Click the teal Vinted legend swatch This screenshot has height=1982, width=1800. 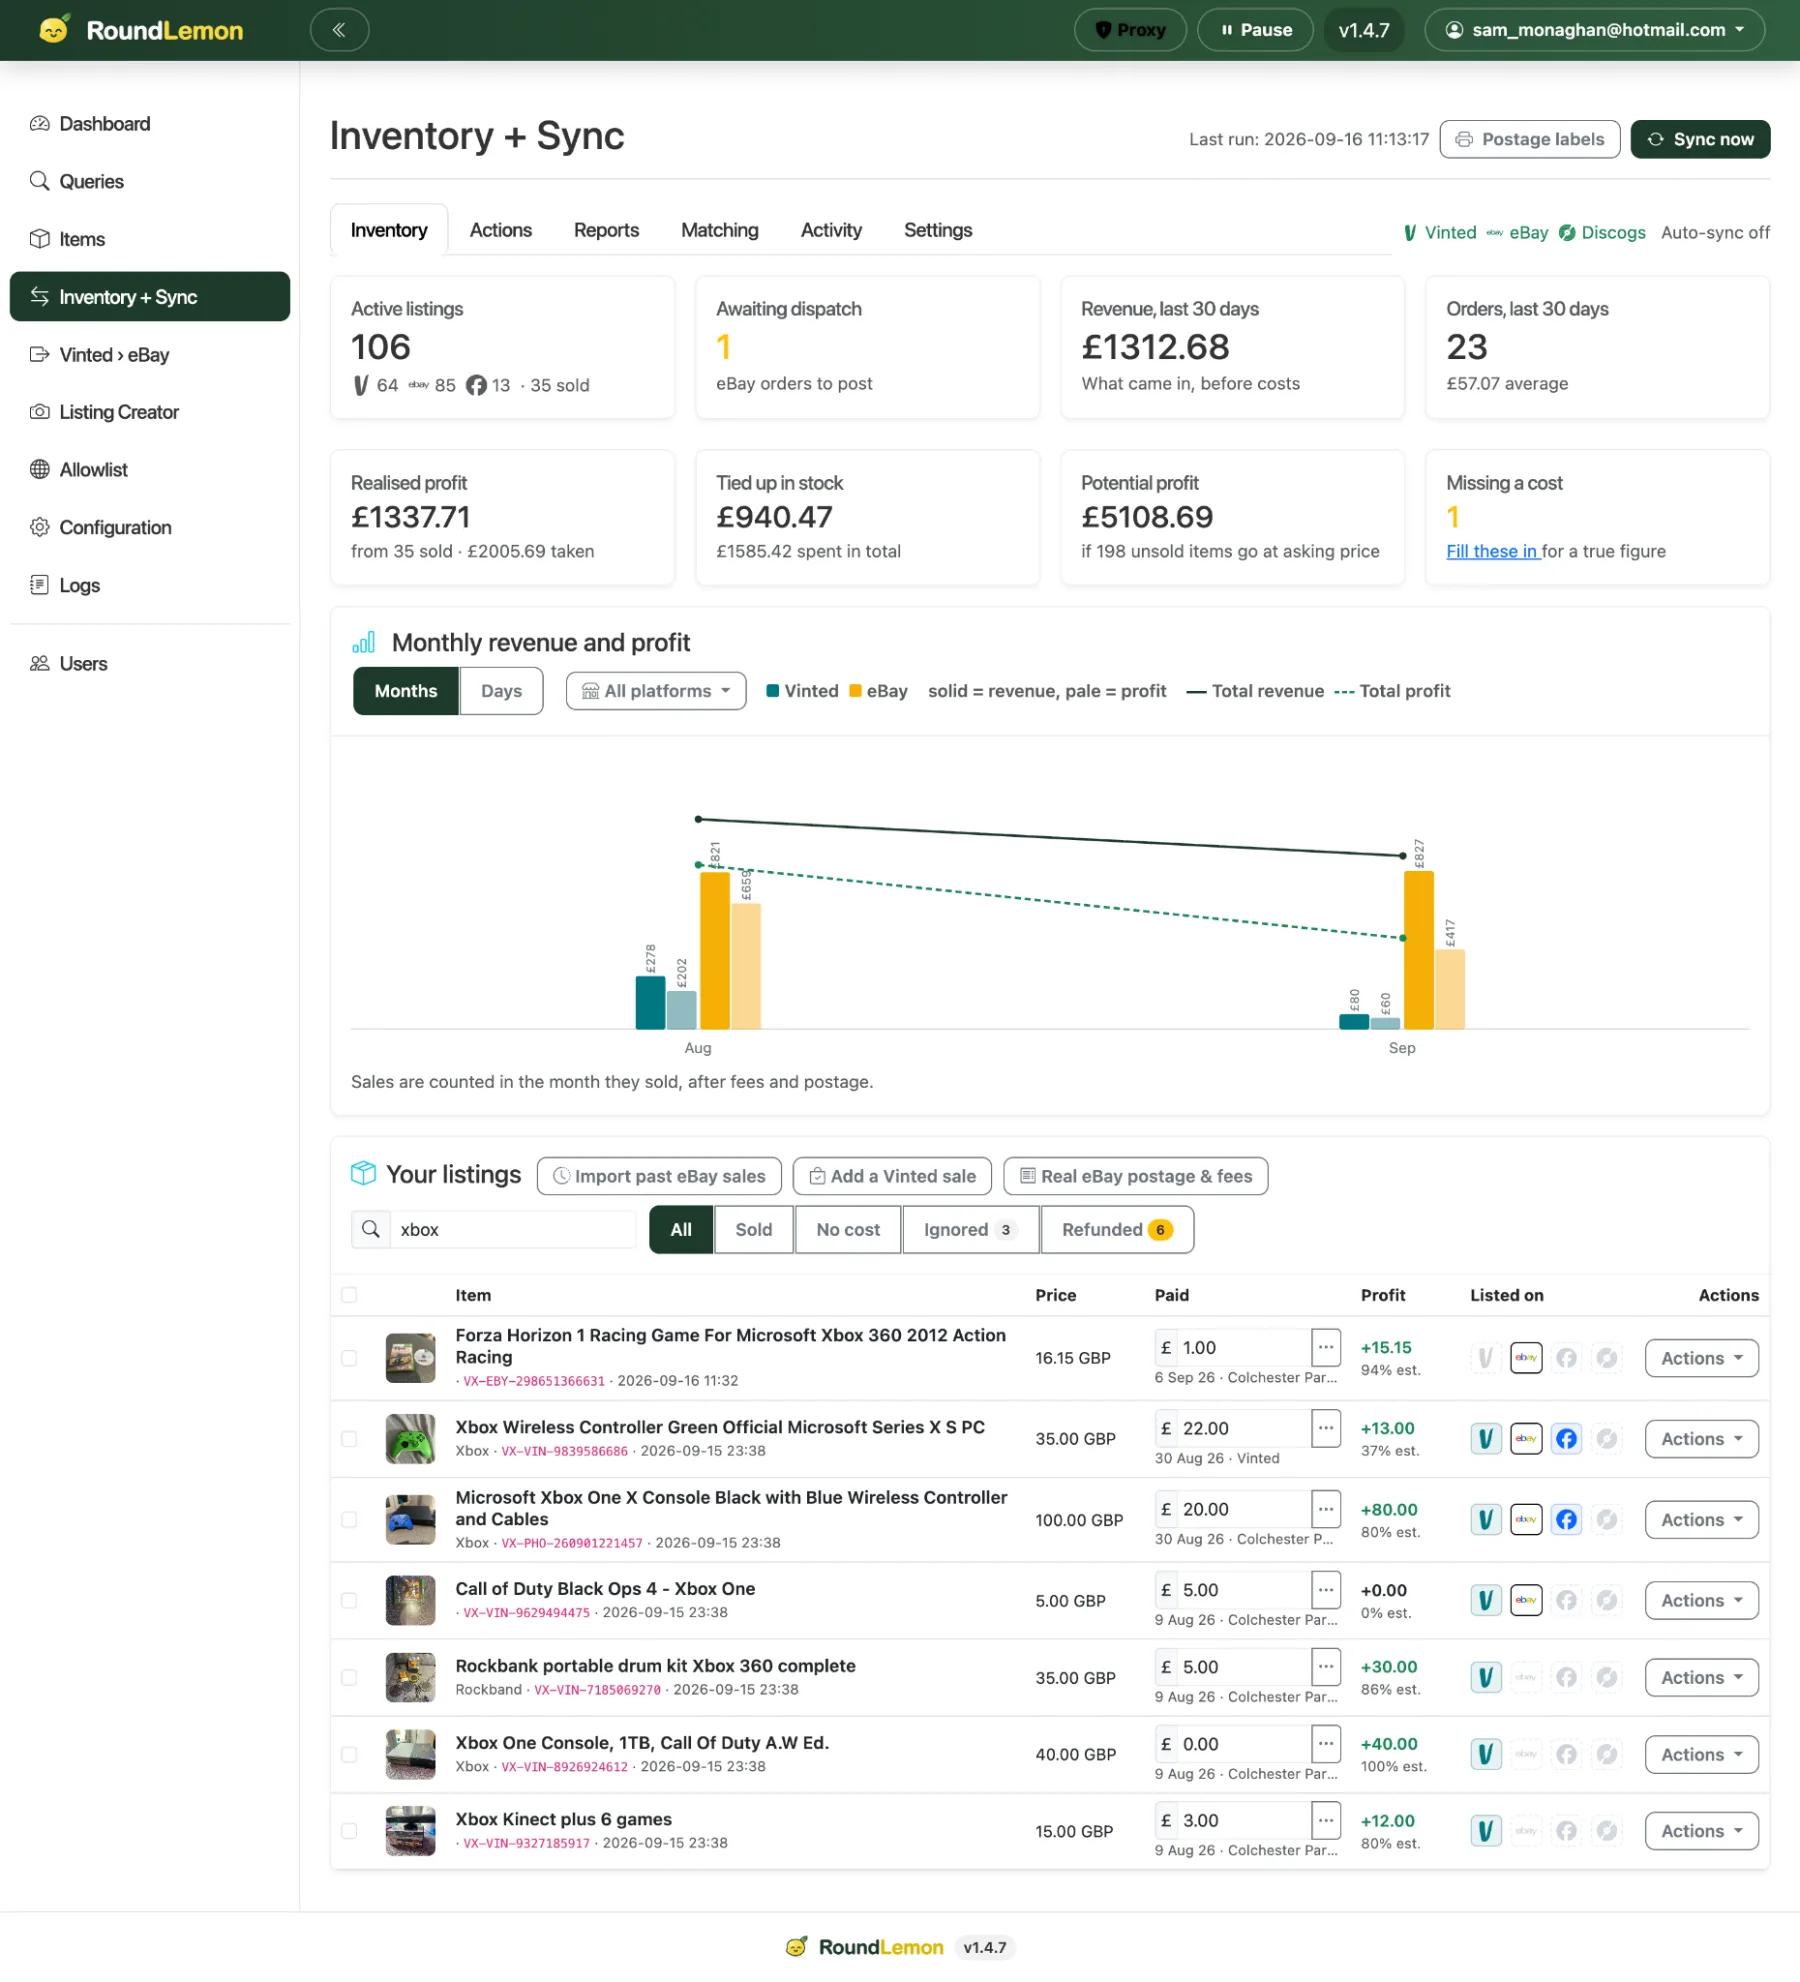[773, 691]
